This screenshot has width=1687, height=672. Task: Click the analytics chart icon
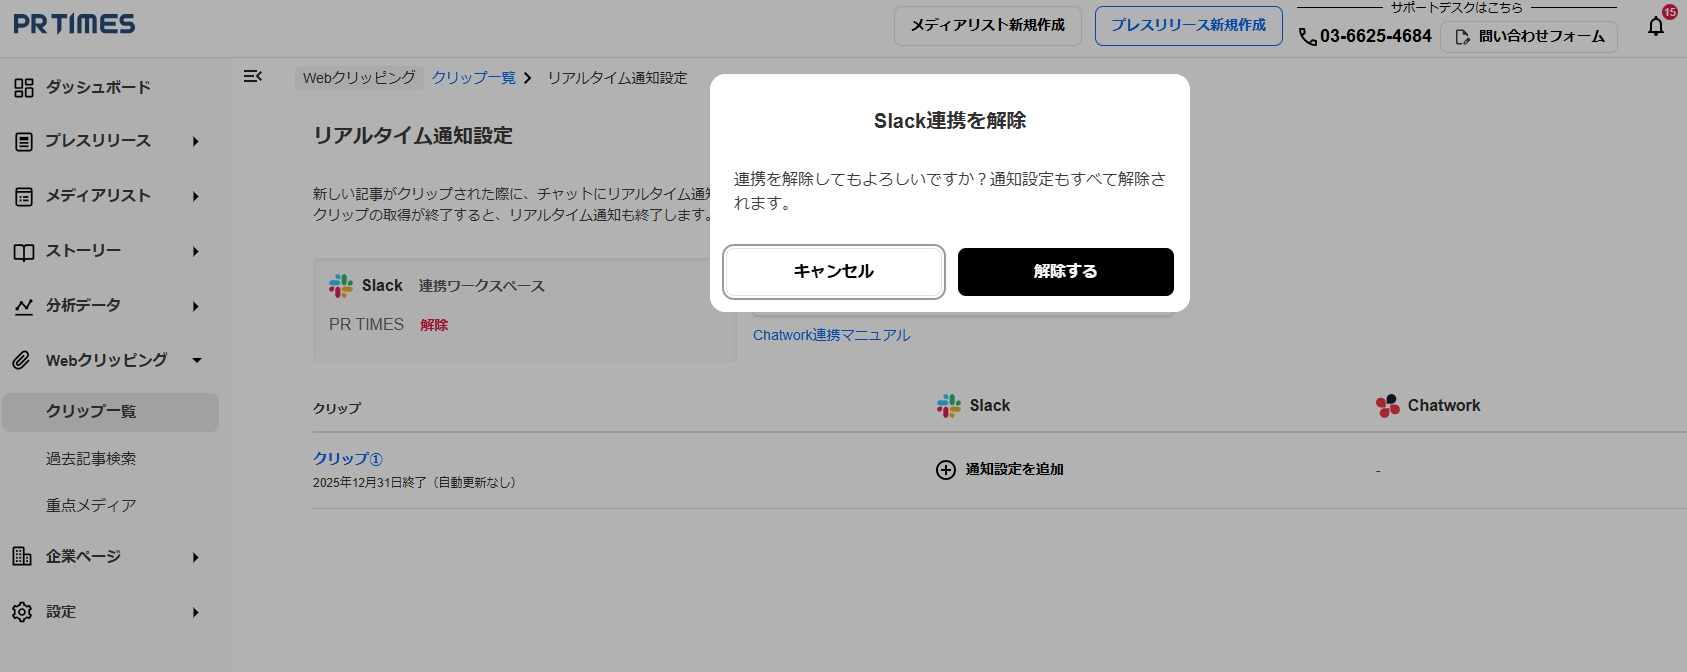24,306
